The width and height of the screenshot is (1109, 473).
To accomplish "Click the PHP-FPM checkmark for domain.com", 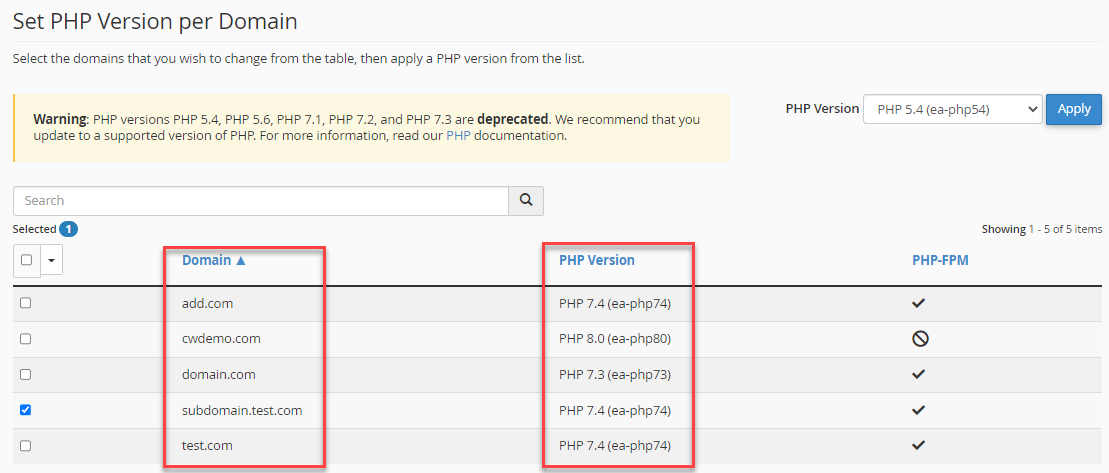I will coord(920,374).
